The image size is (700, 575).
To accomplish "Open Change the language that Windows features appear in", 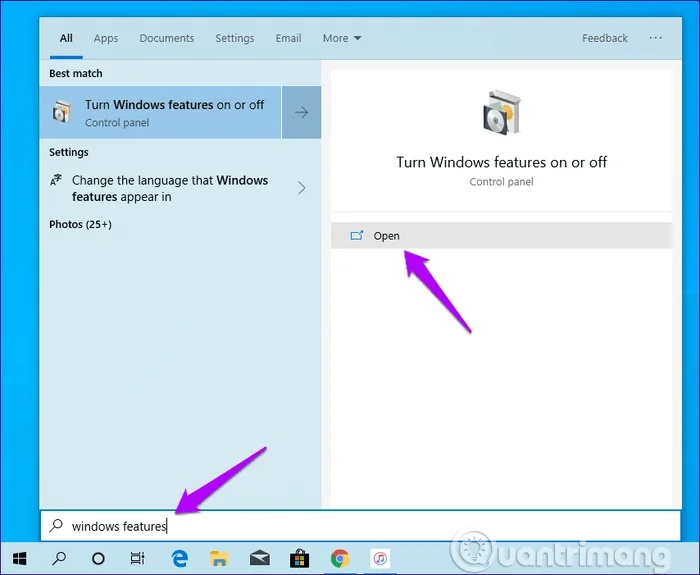I will pos(170,188).
